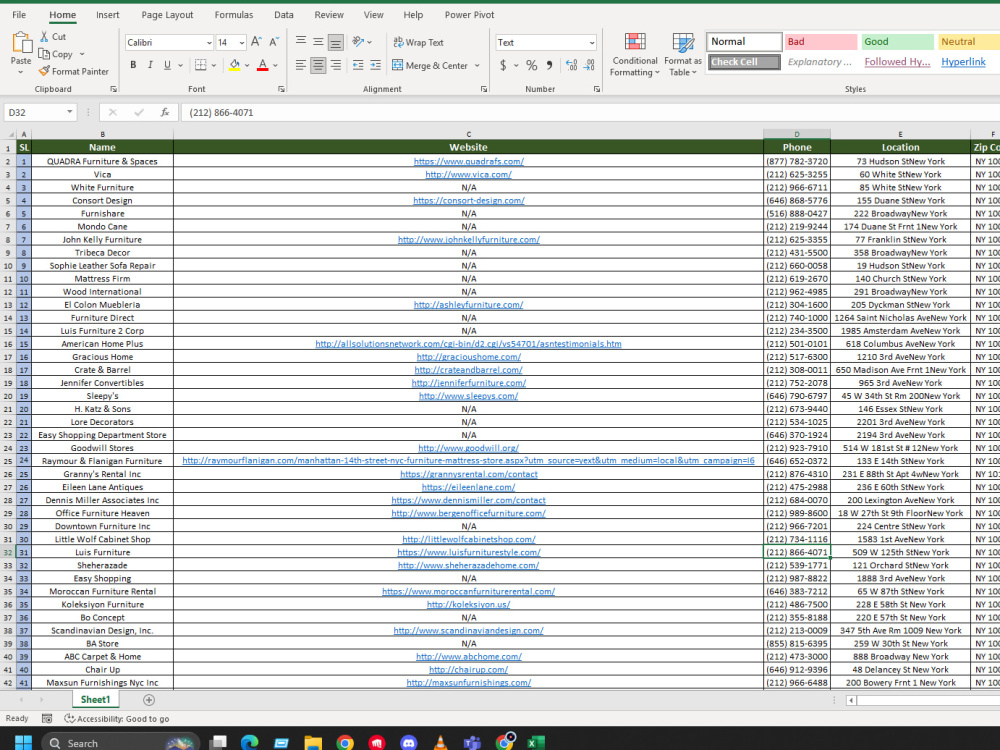Click the Decrease Decimal icon
The height and width of the screenshot is (750, 1000).
tap(589, 65)
